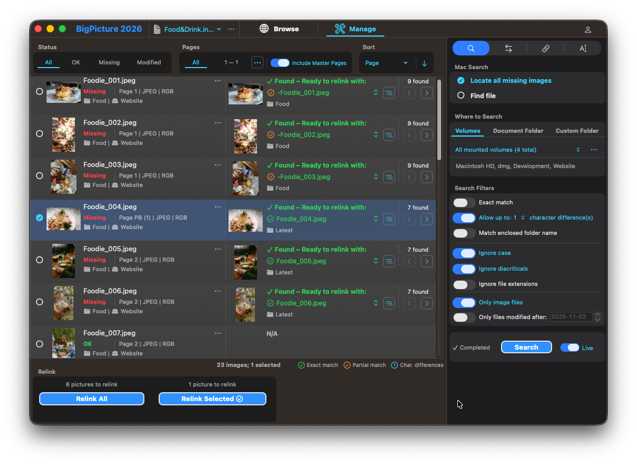Go to next match for Foodie_005.jpeg
Viewport: 637px width, 464px height.
(x=426, y=261)
